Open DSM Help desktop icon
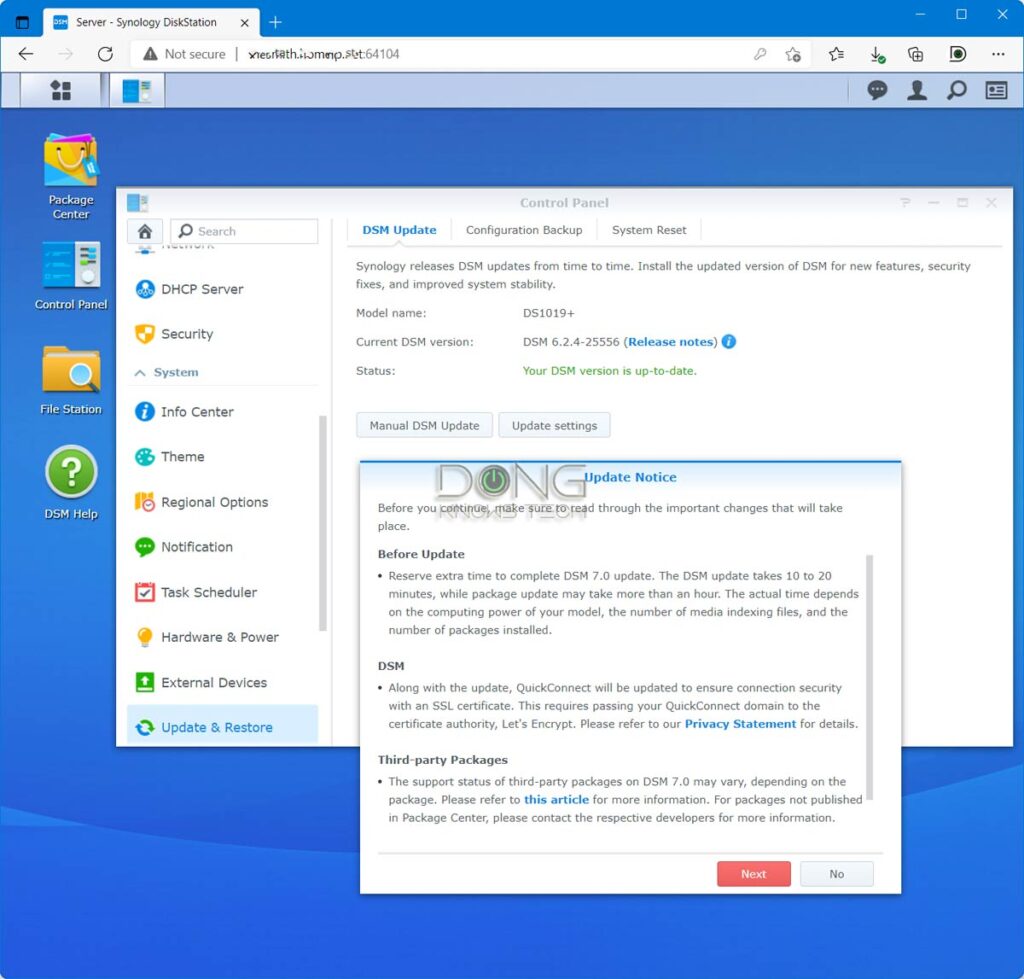The width and height of the screenshot is (1024, 979). (x=71, y=483)
